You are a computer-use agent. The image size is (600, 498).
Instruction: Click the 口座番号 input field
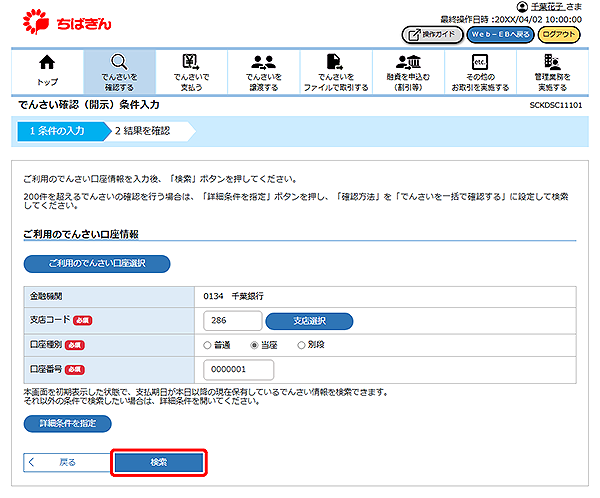238,369
